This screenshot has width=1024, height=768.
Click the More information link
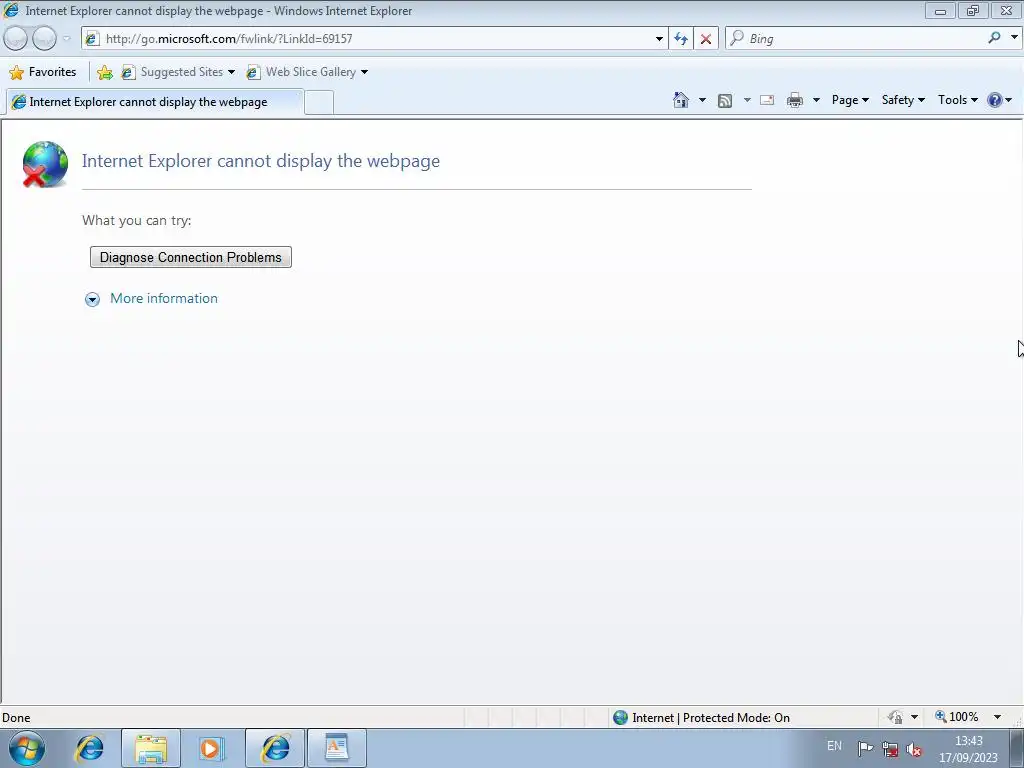[164, 298]
